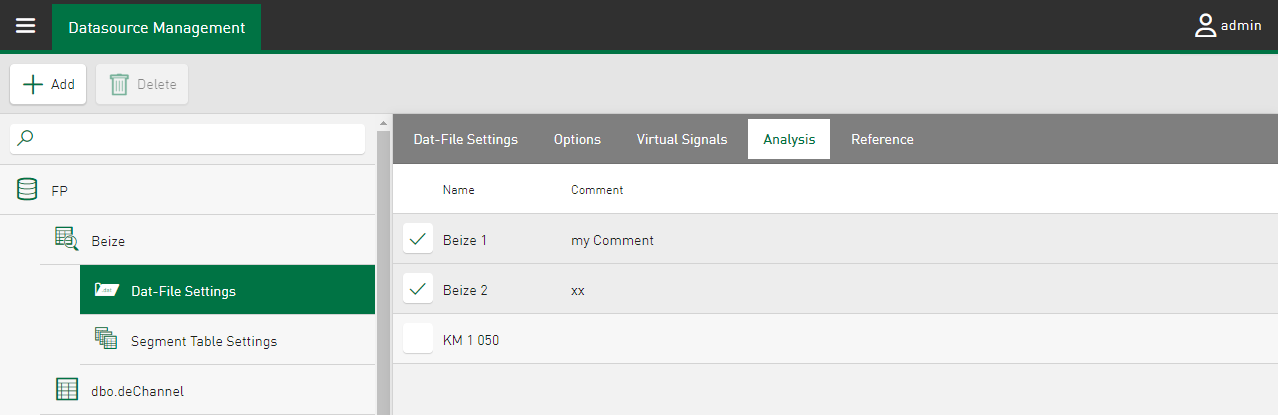Uncheck the Beize 1 checkbox

pos(418,240)
